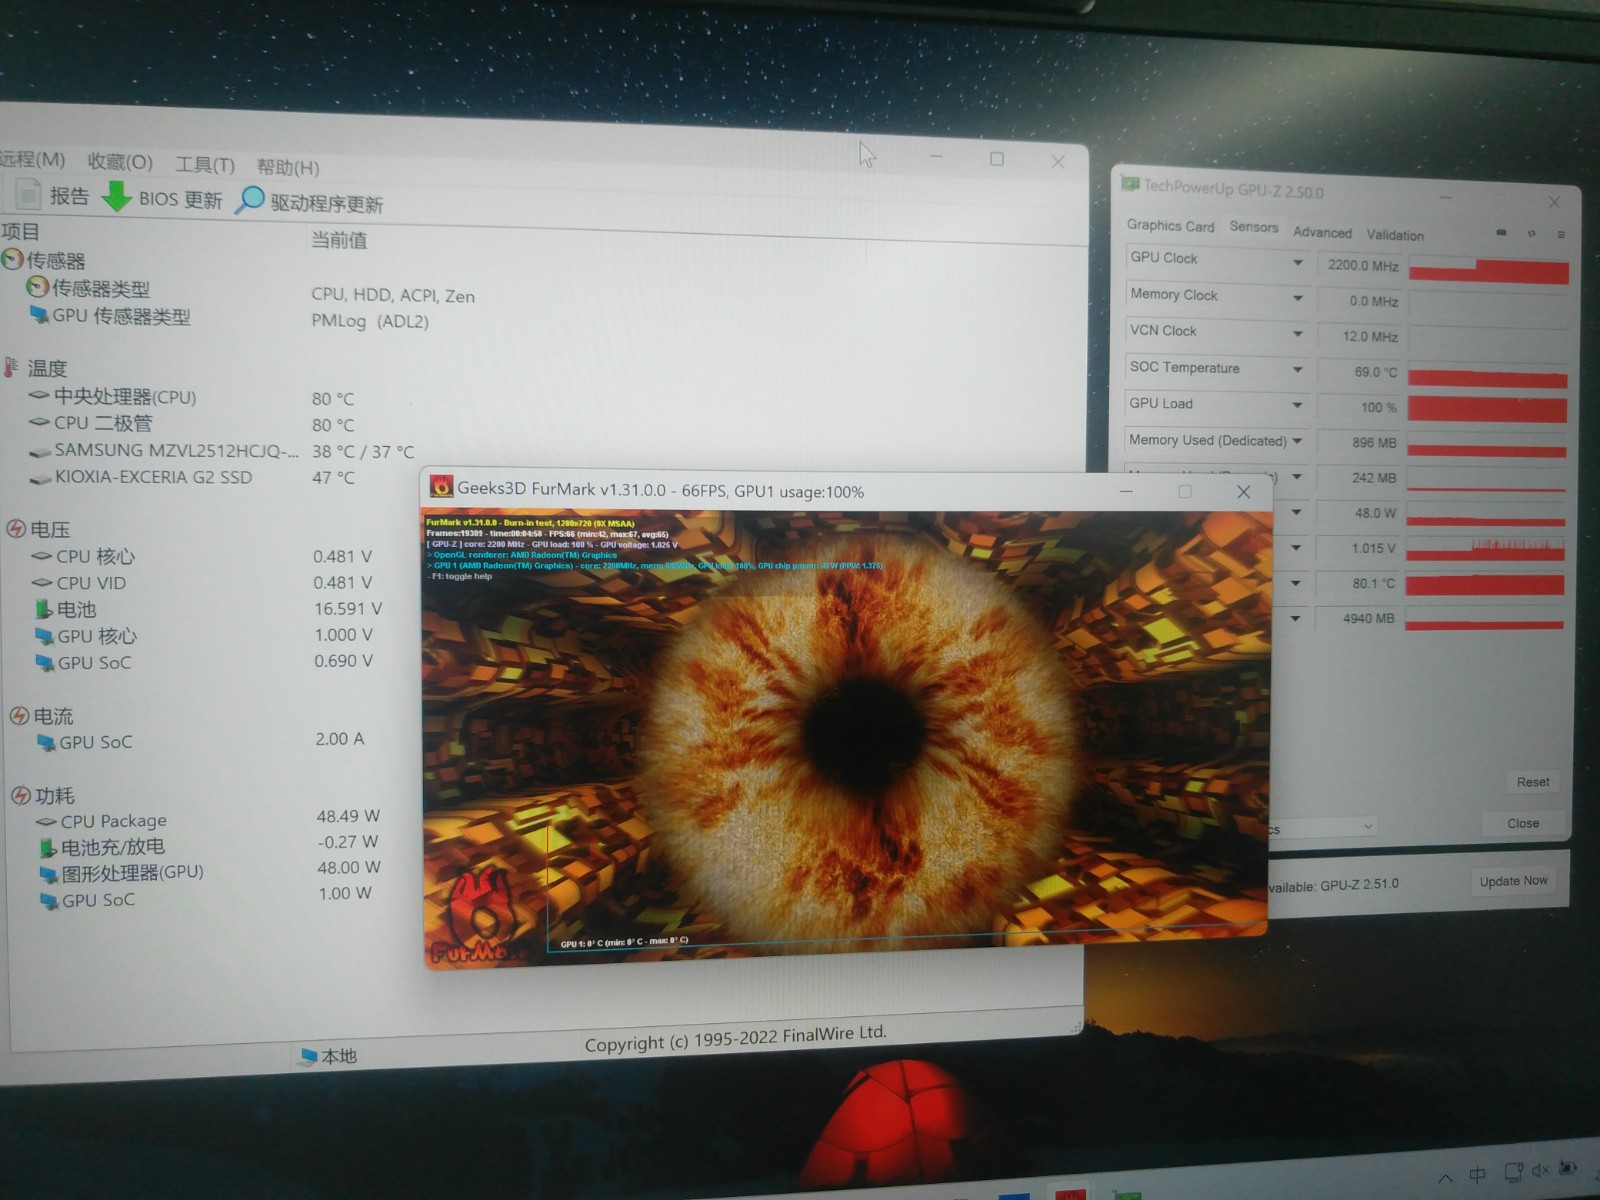
Task: Click the 电池充/放电 battery icon
Action: (x=48, y=848)
